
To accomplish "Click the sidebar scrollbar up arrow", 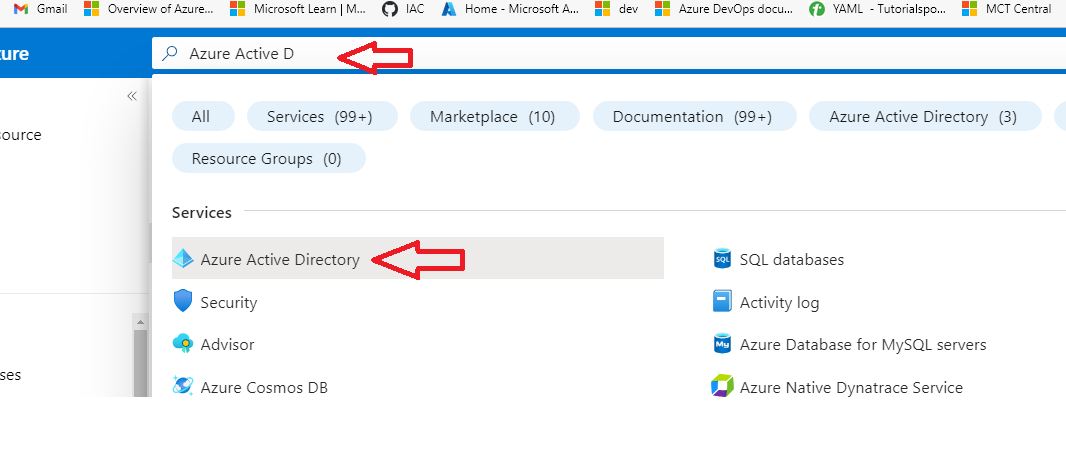I will [x=140, y=321].
